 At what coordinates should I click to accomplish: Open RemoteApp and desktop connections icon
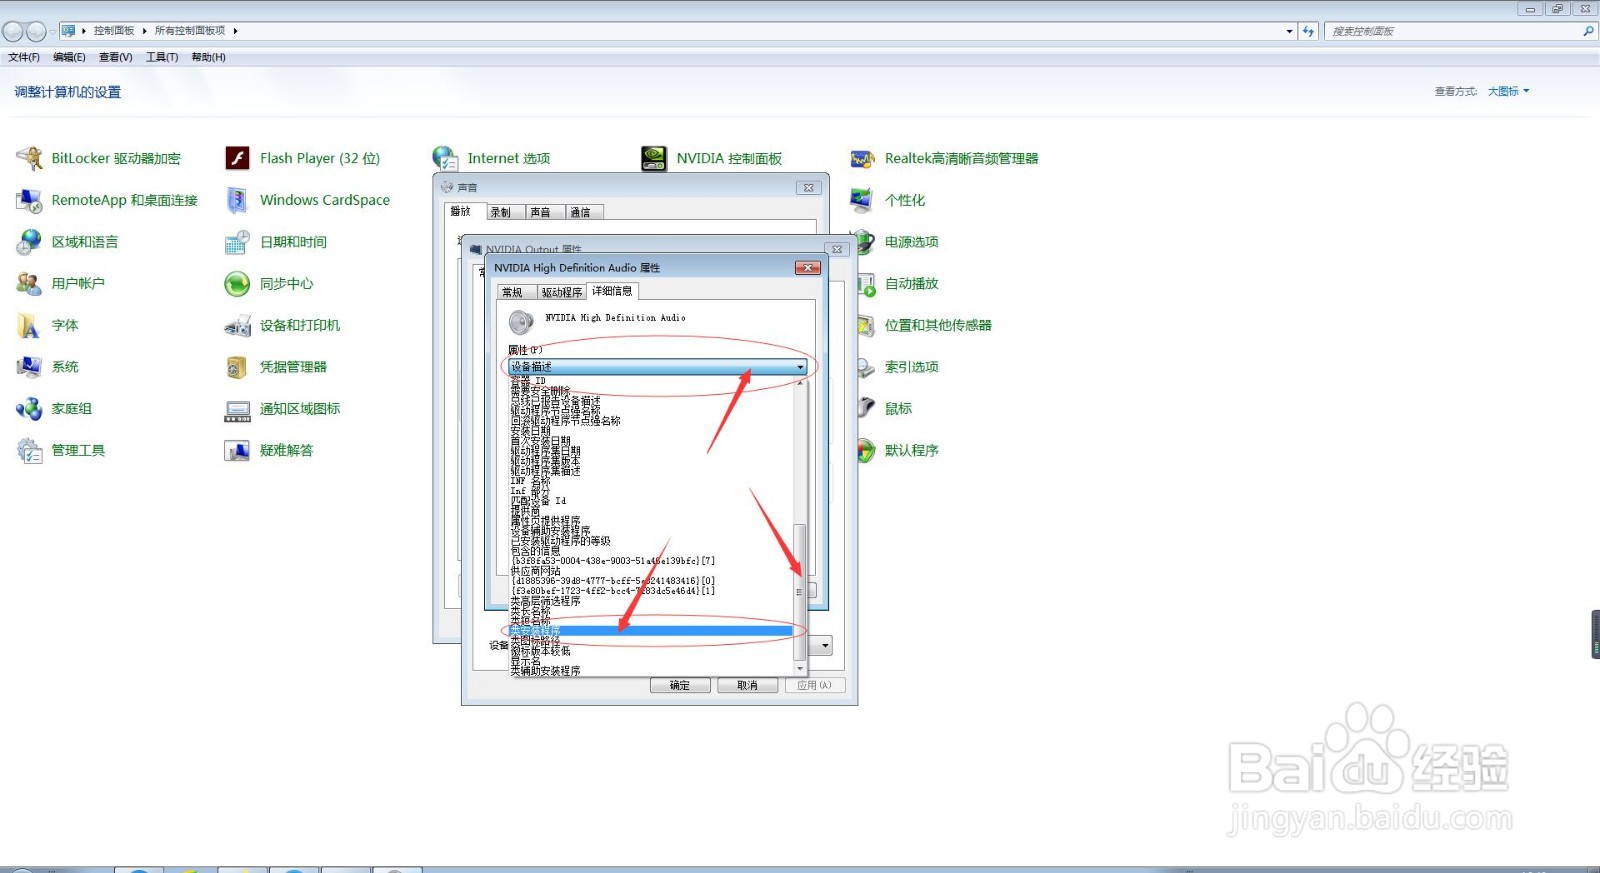coord(29,200)
